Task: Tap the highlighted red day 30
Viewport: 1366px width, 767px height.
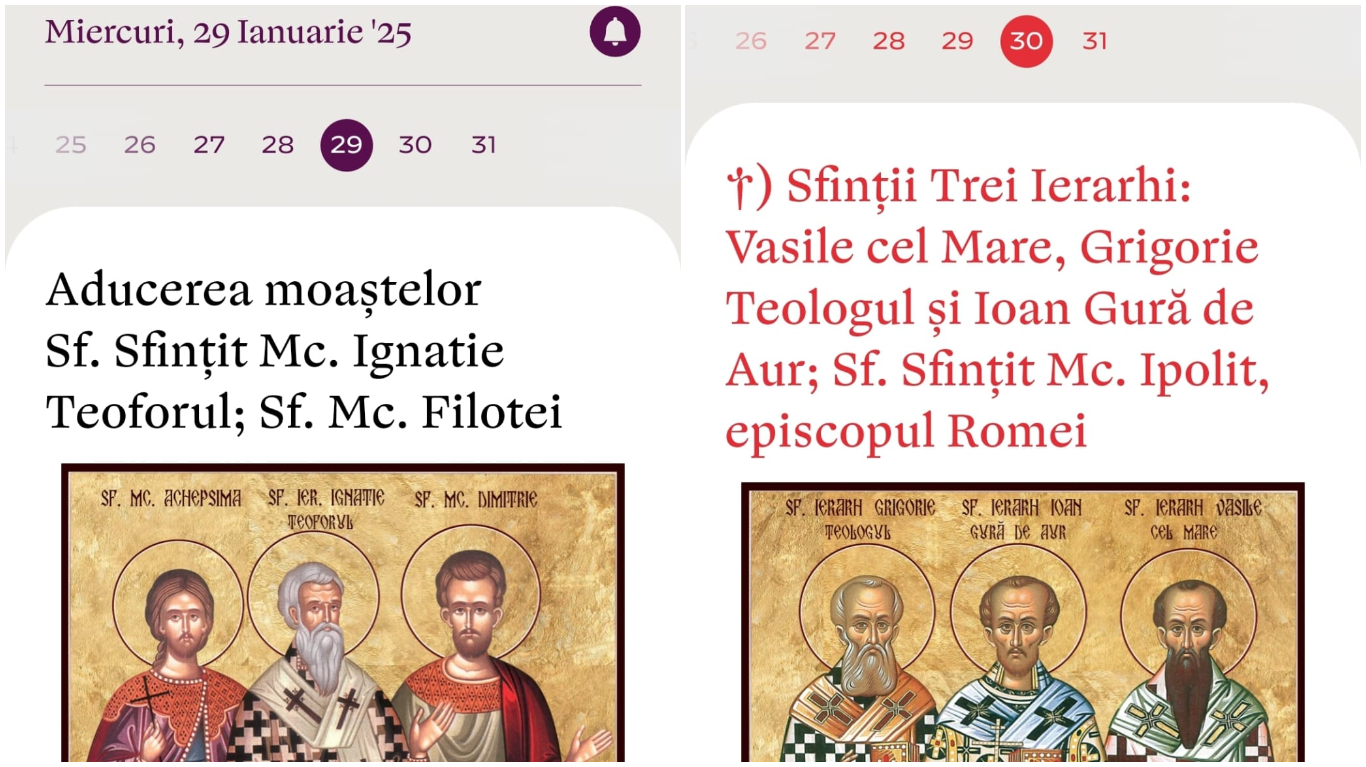Action: 1027,41
